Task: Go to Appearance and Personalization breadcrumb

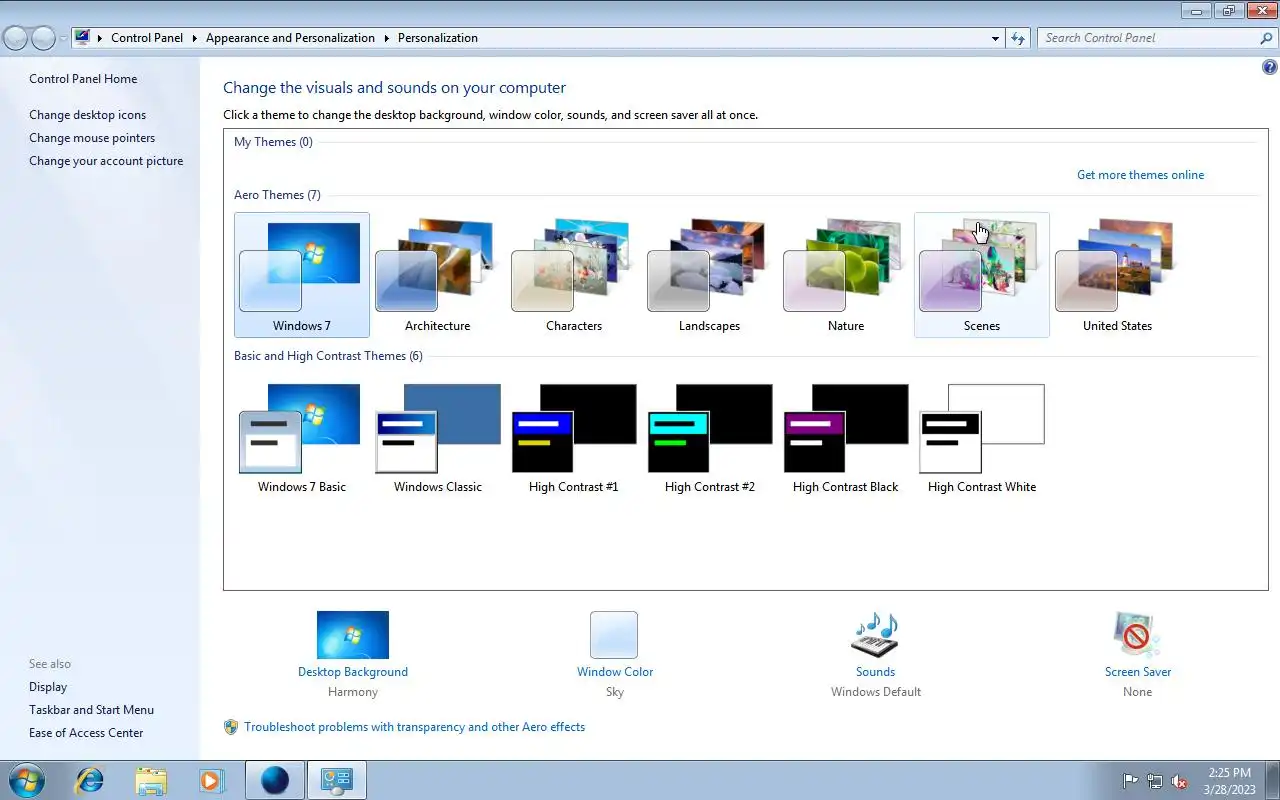Action: click(290, 38)
